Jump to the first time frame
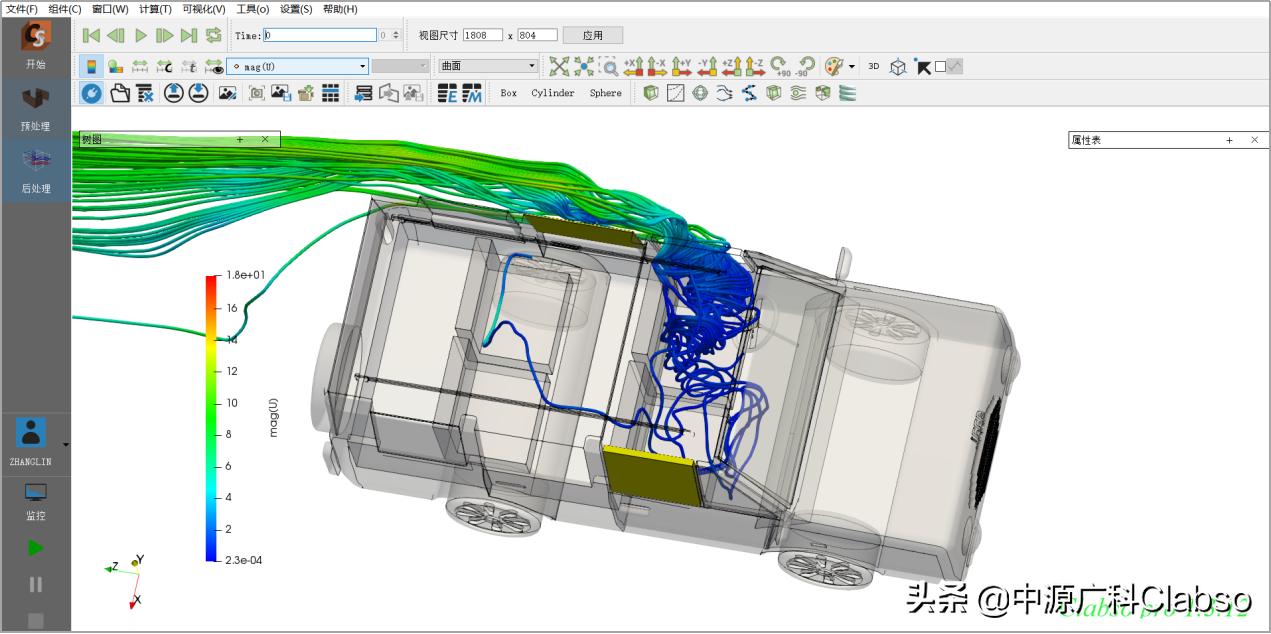Image resolution: width=1271 pixels, height=634 pixels. [x=91, y=35]
